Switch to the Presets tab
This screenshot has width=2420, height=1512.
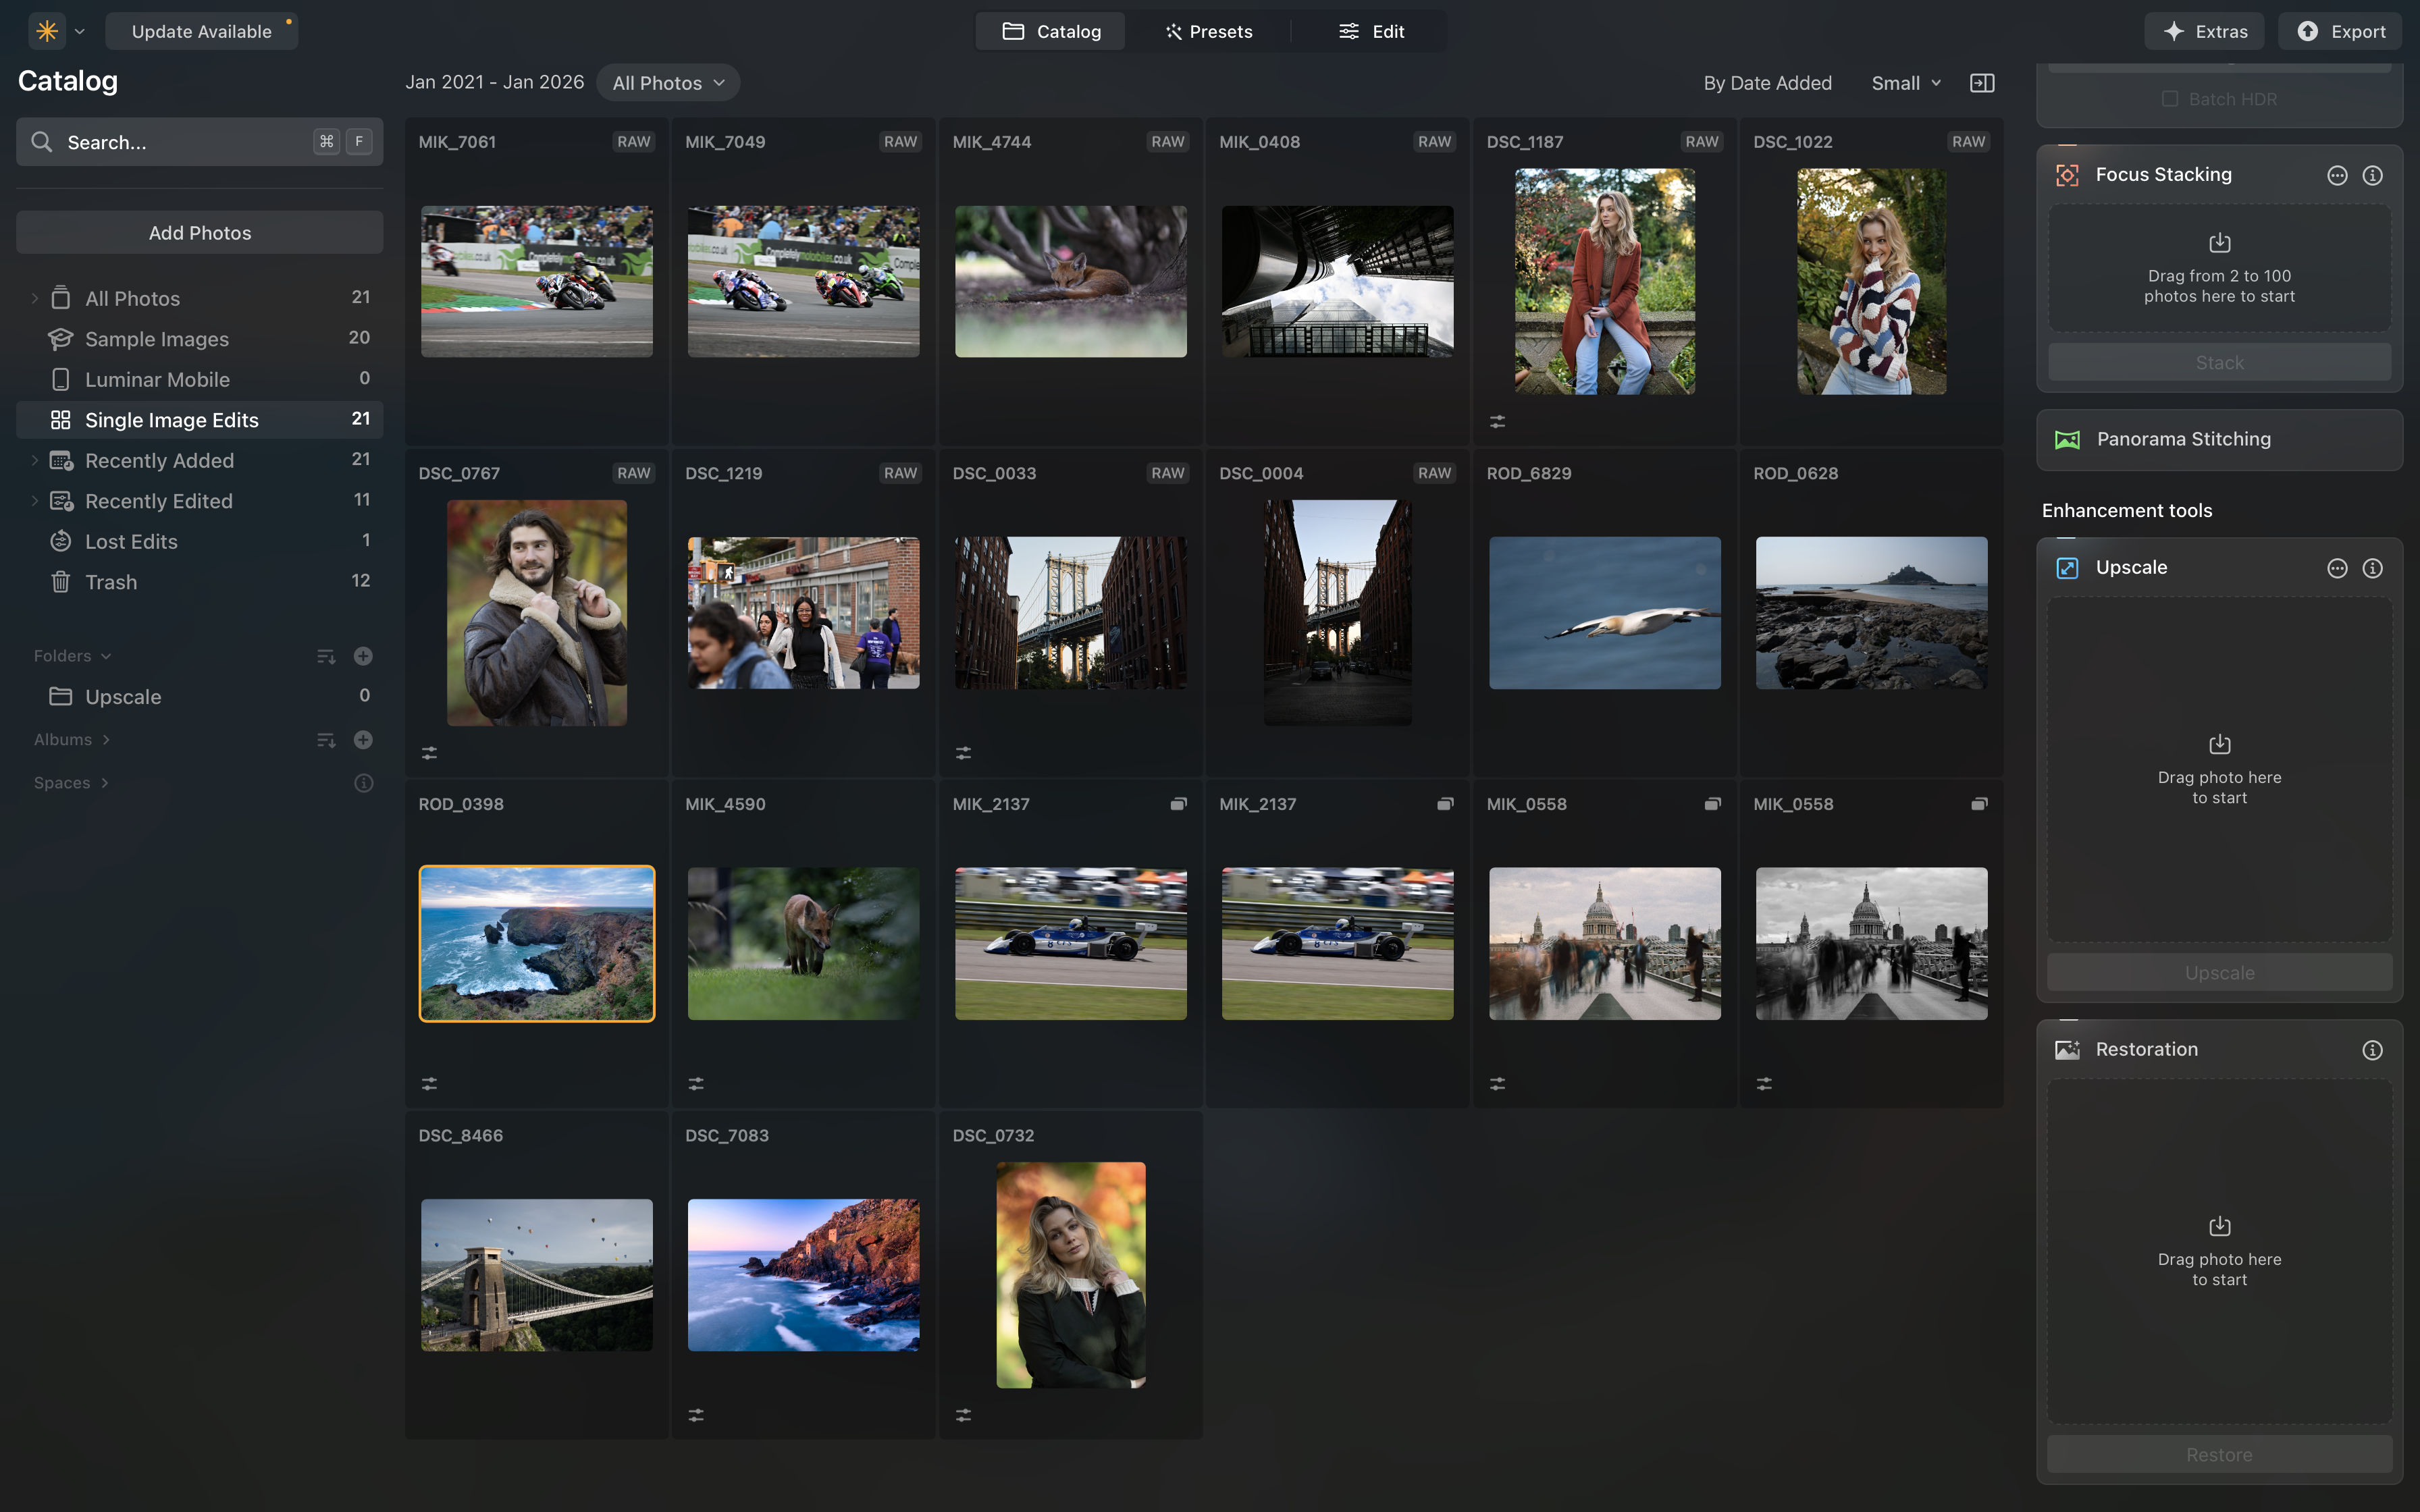pyautogui.click(x=1209, y=31)
